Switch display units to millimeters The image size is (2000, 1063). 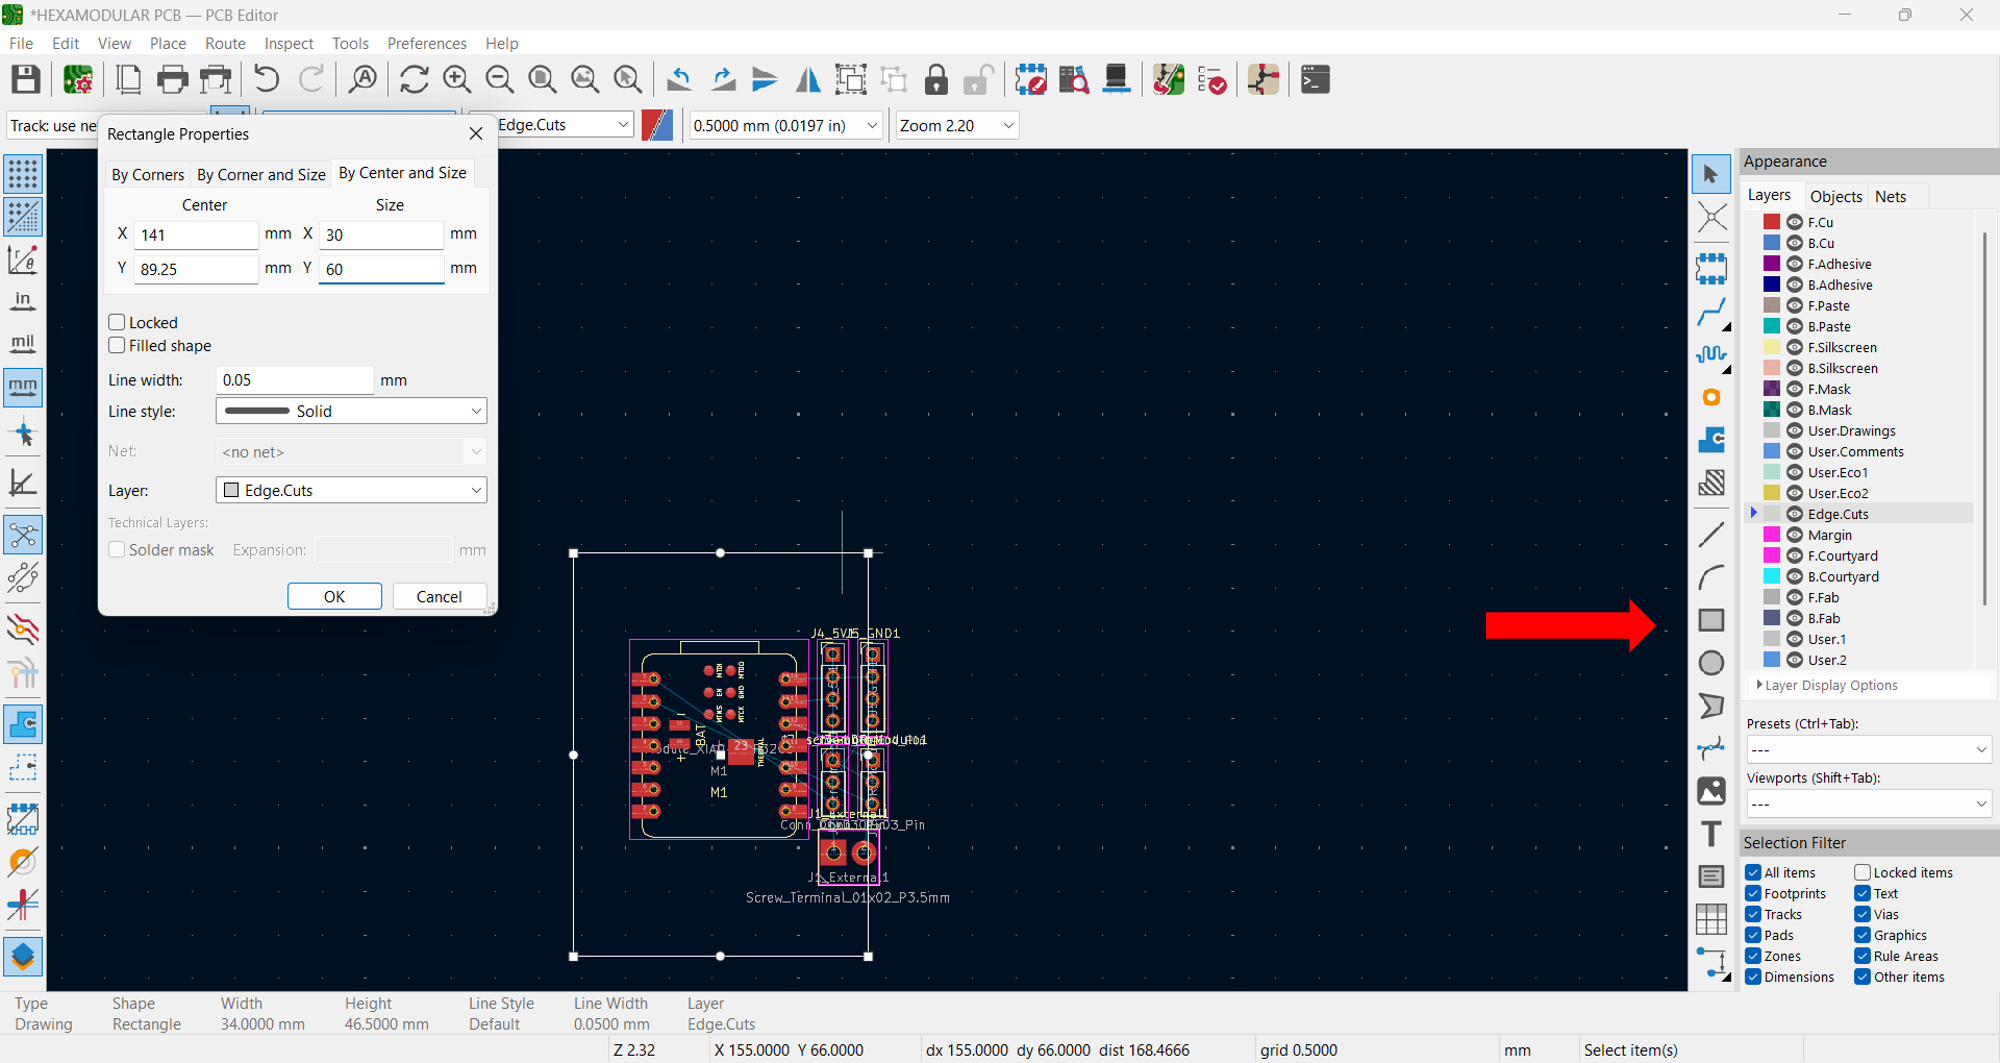(23, 387)
